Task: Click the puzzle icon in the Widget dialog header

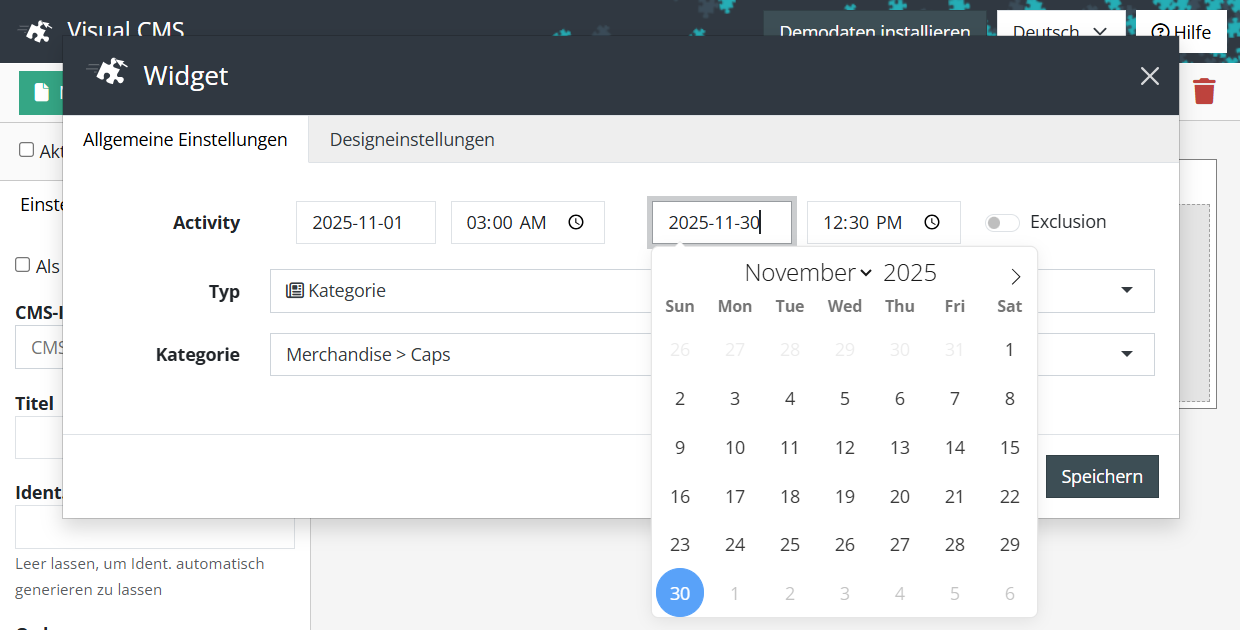Action: coord(109,73)
